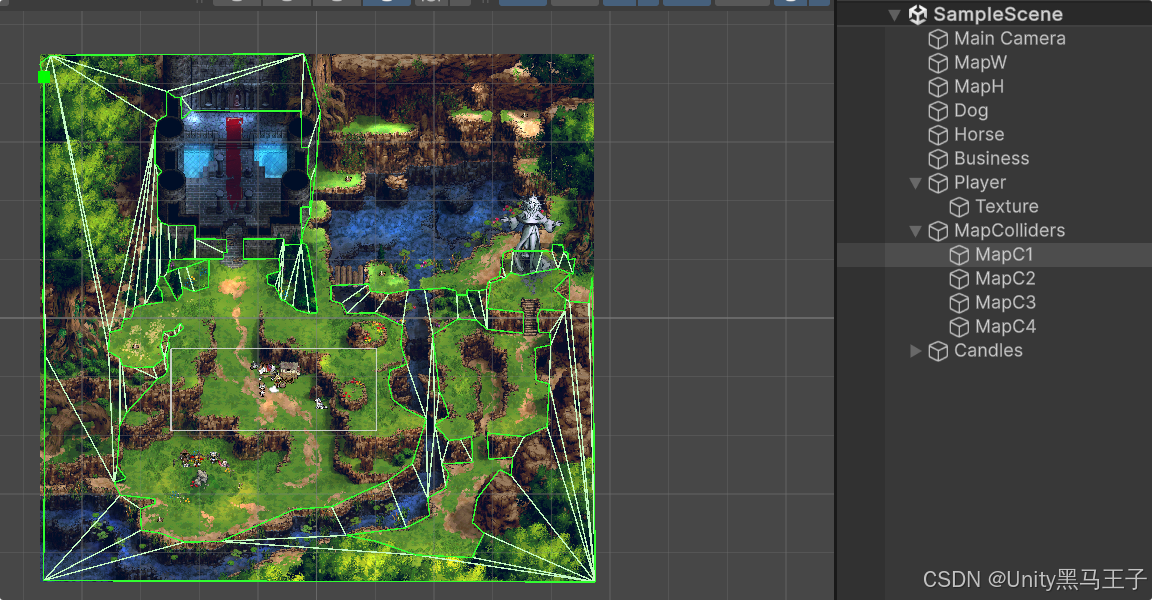Select the Candles label in the hierarchy

point(988,350)
